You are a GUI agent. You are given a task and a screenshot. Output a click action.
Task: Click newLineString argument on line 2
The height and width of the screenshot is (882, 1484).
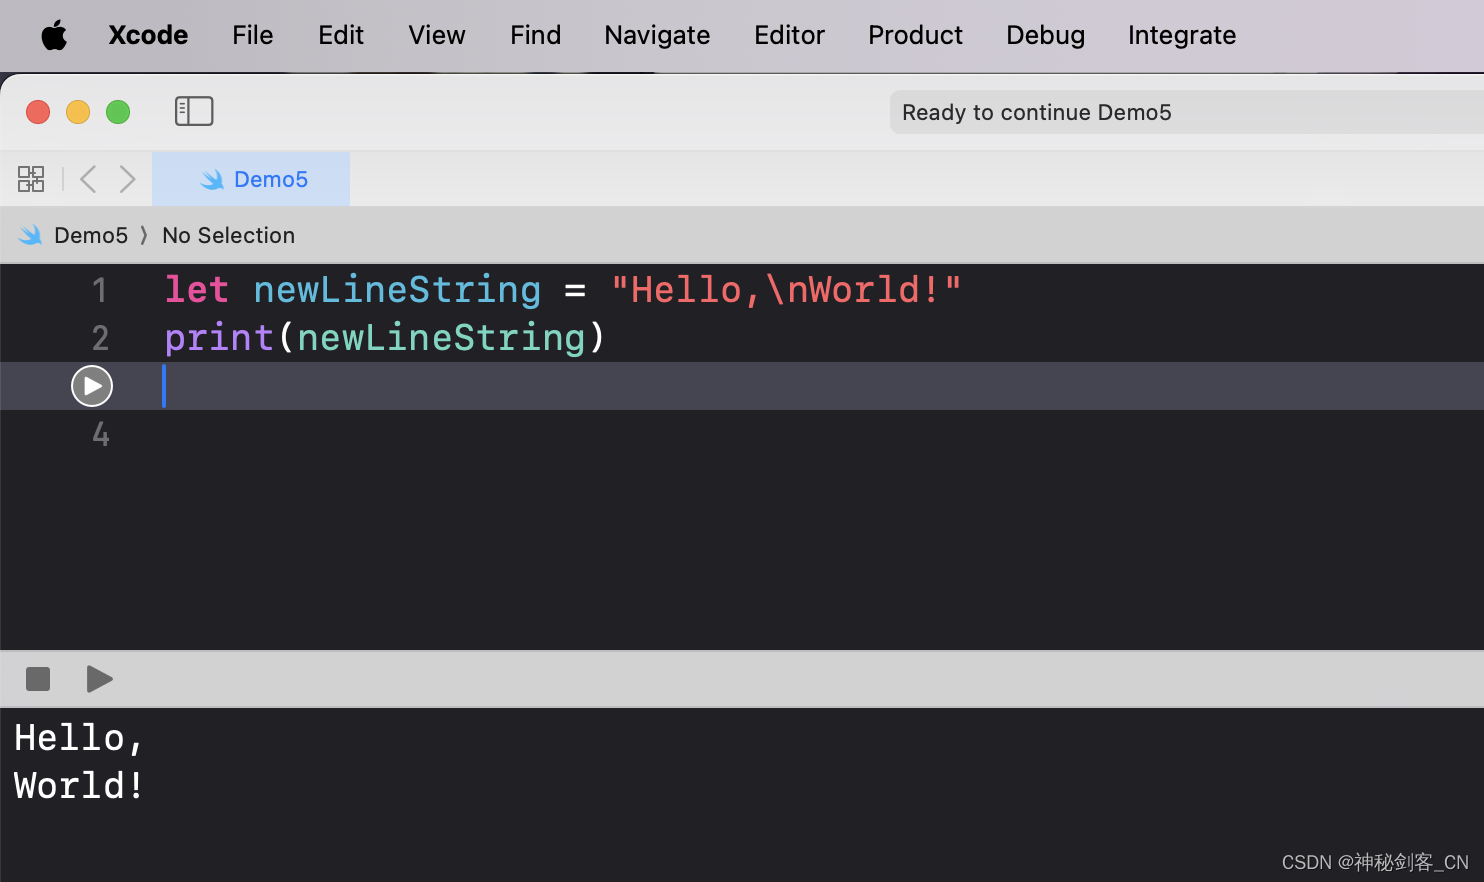(x=441, y=338)
